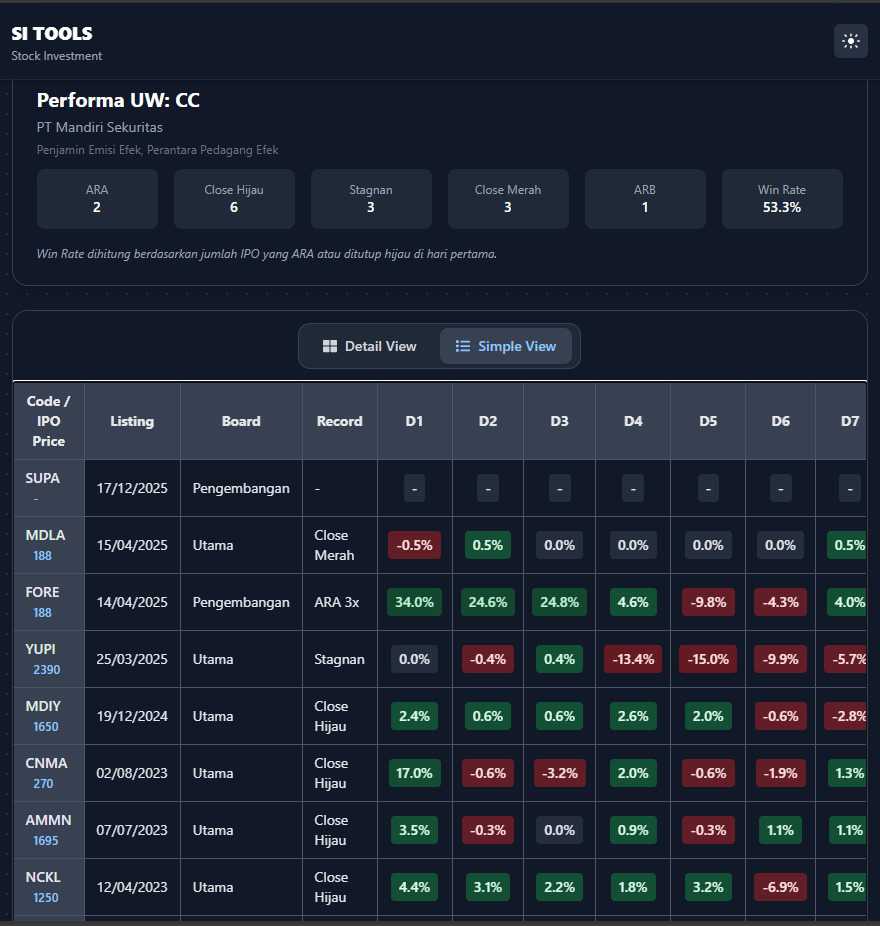Viewport: 880px width, 926px height.
Task: Open the NCKL stock code
Action: click(43, 877)
